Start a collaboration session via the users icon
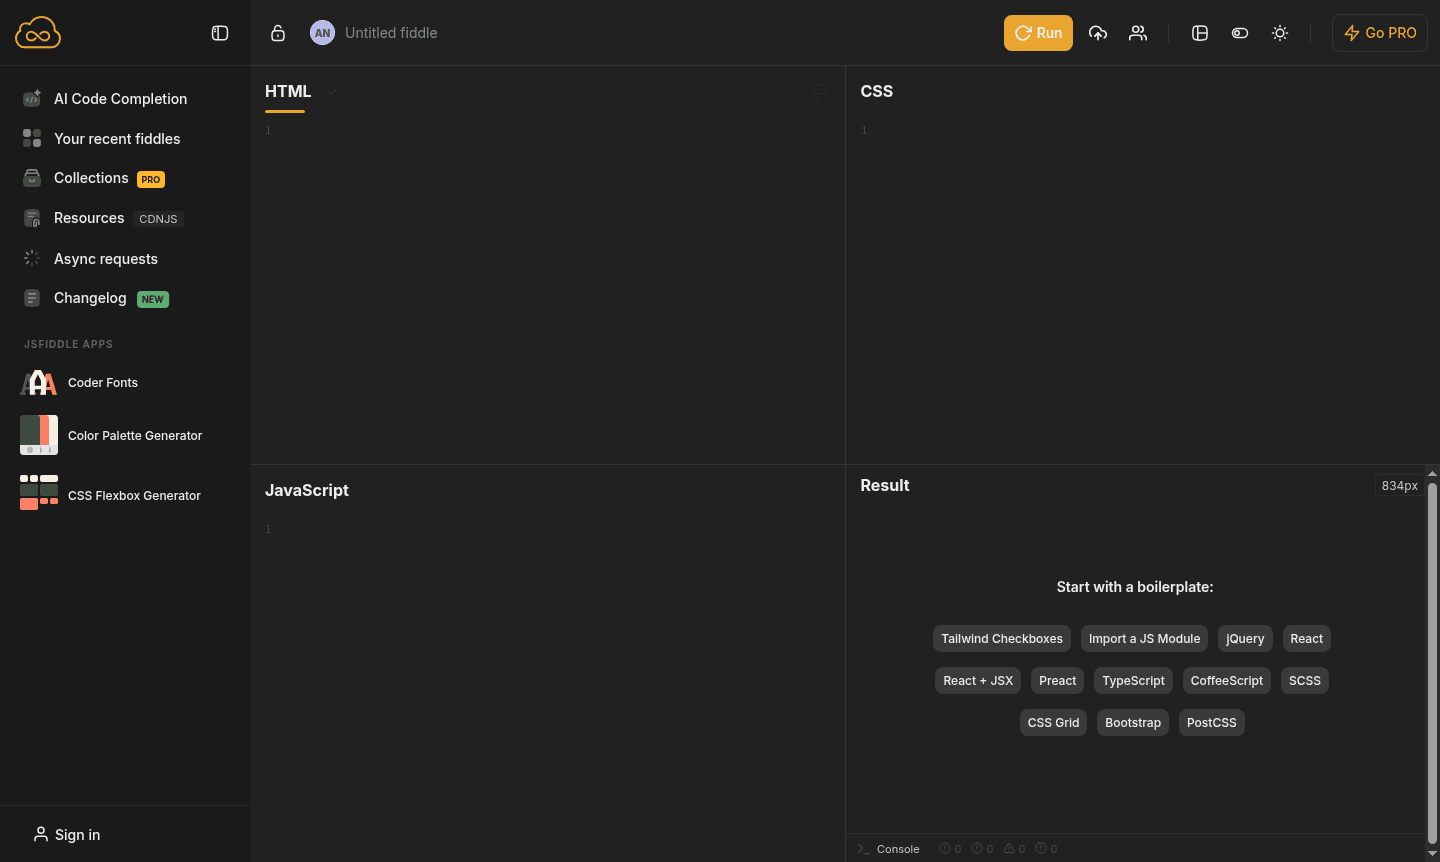 click(1138, 33)
